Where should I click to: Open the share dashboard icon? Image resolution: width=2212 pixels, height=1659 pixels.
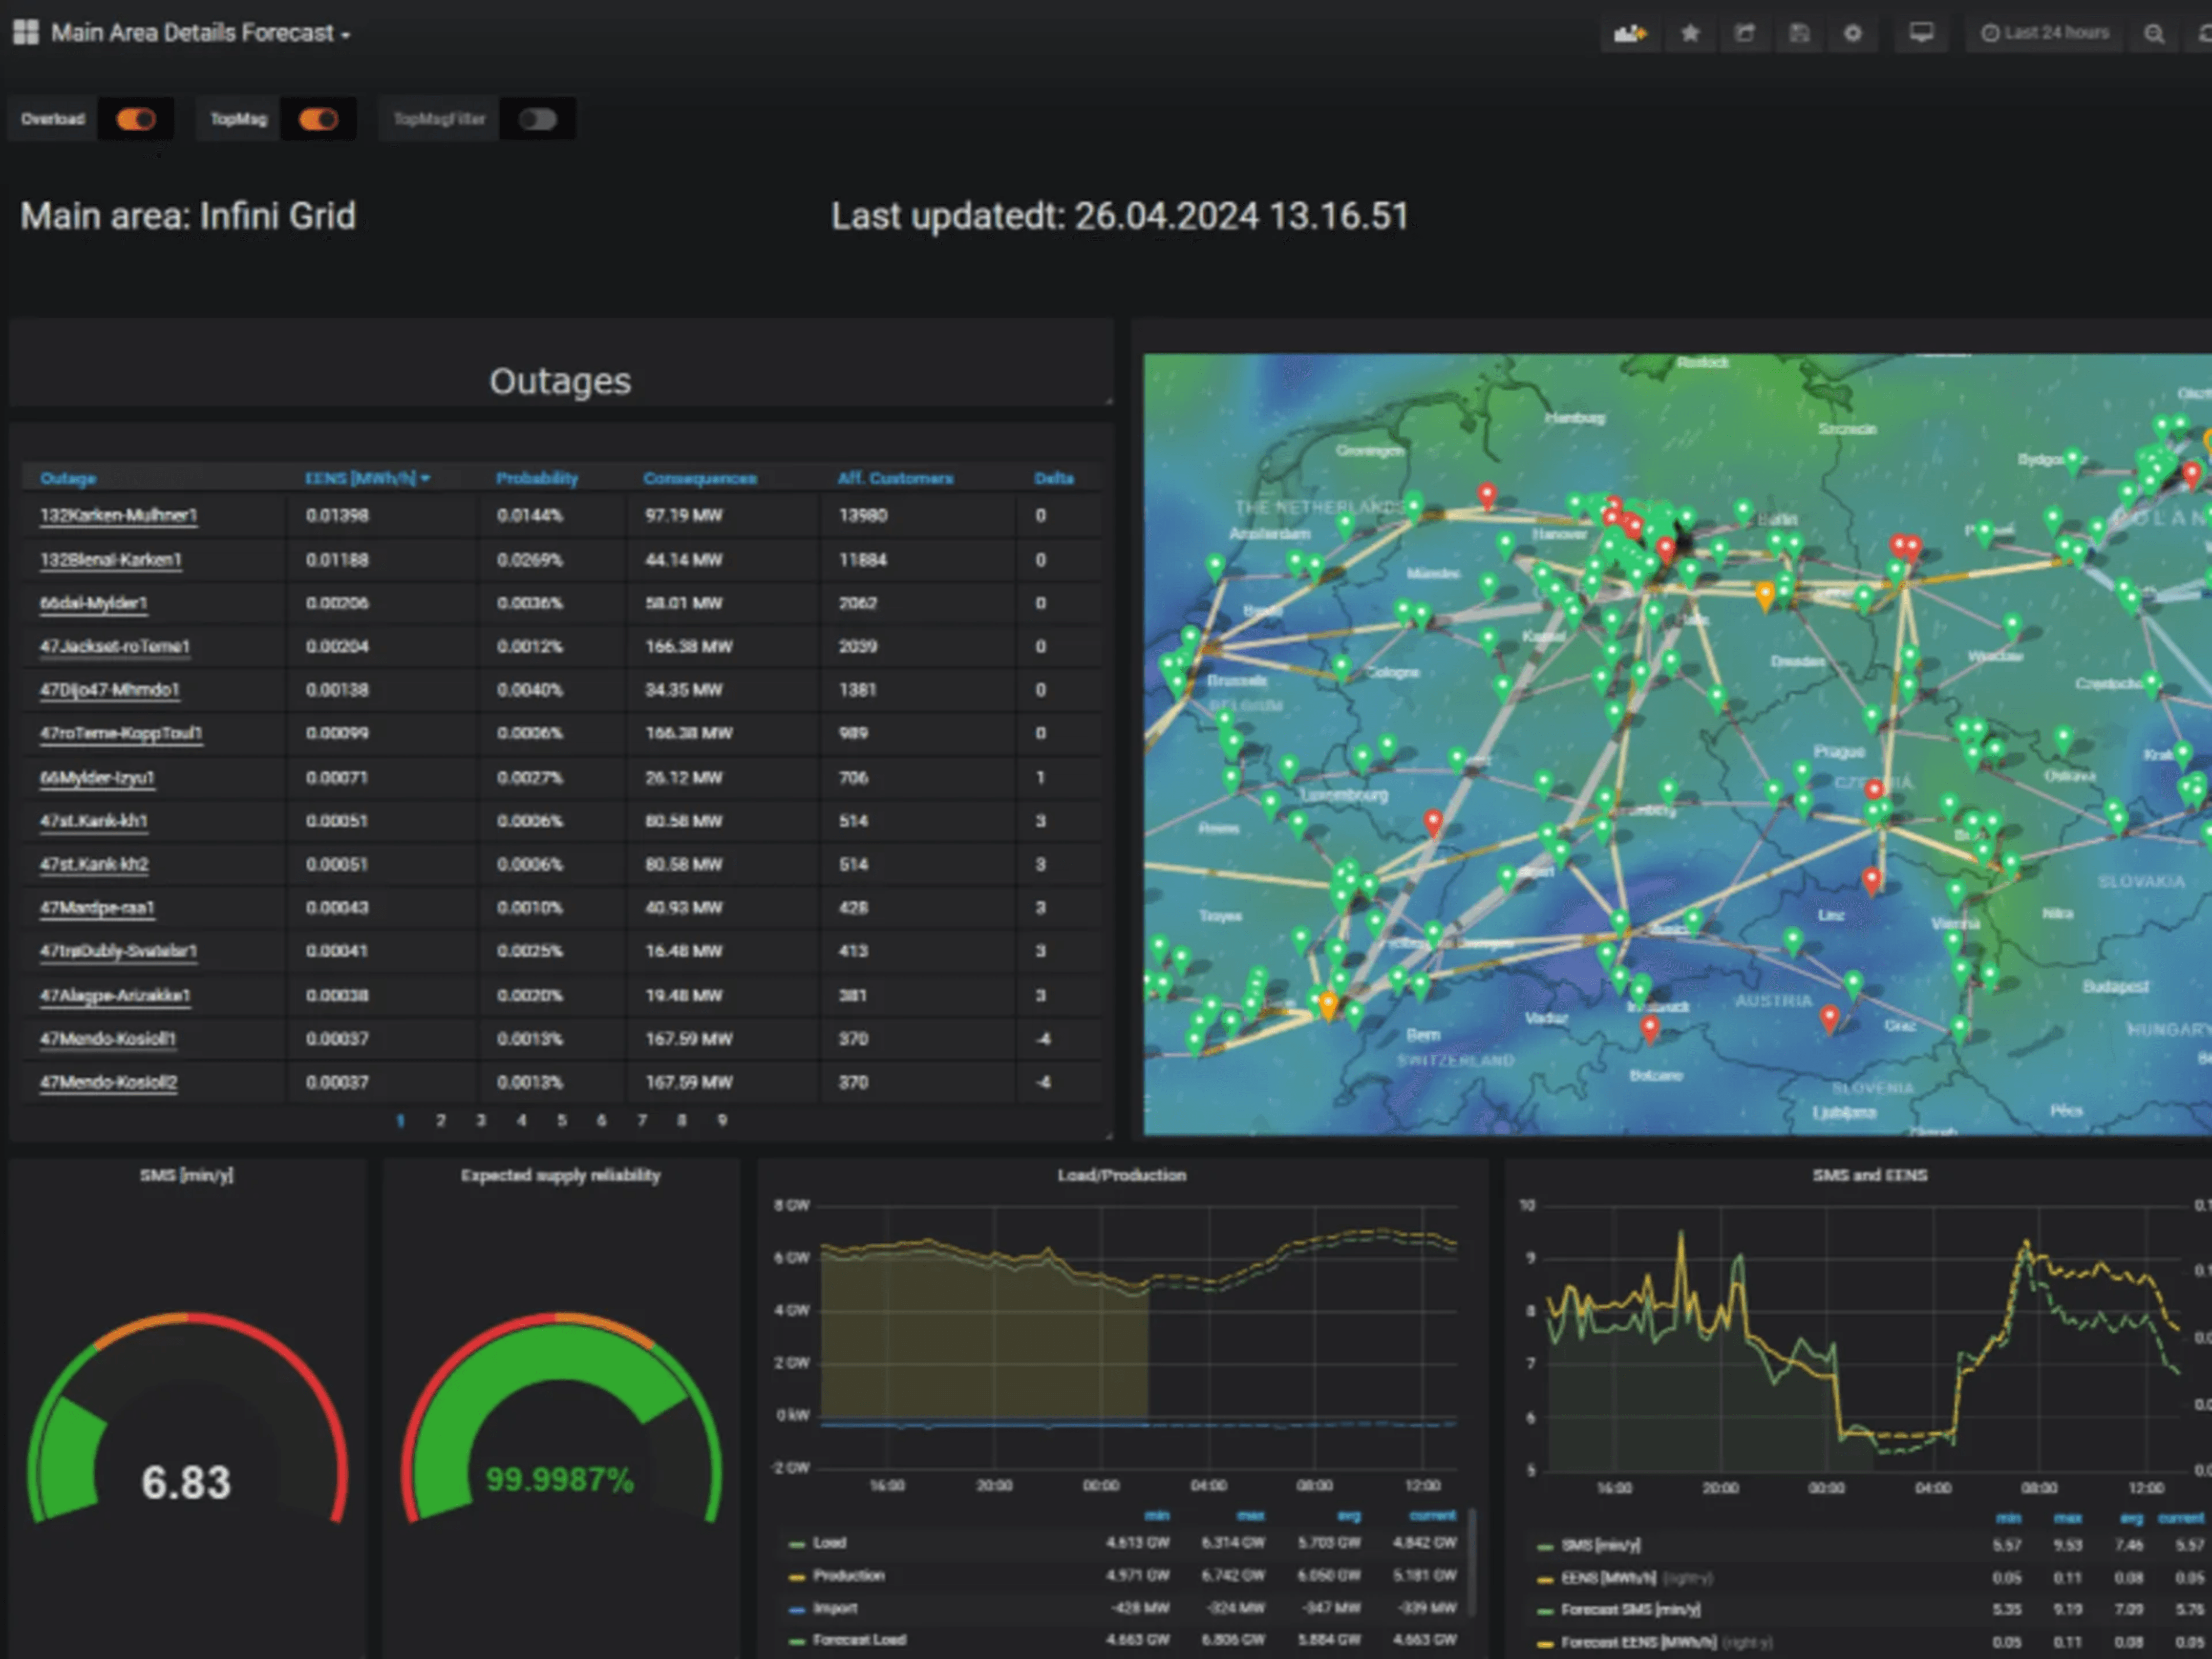[1746, 33]
